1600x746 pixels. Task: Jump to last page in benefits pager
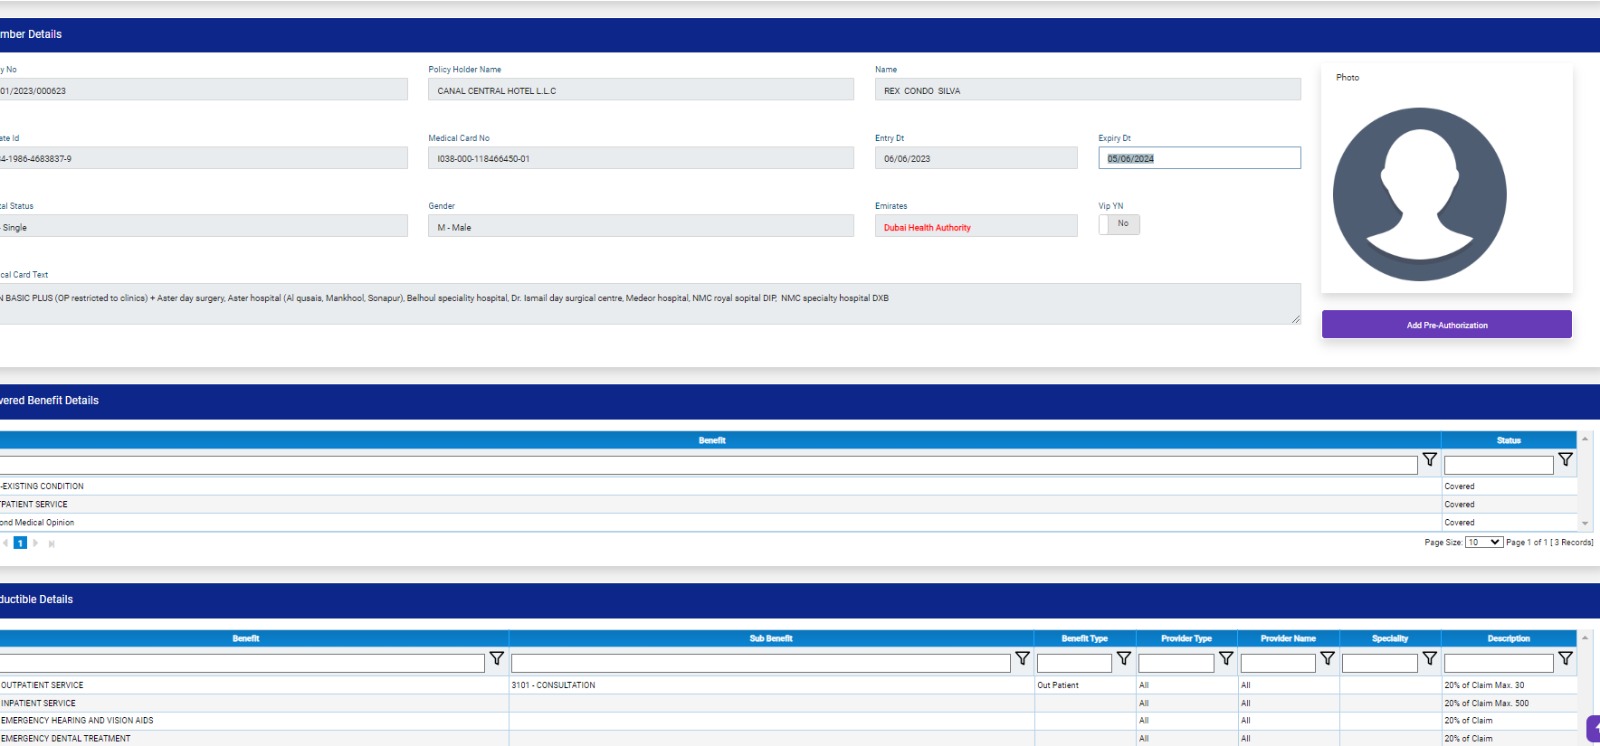(x=52, y=543)
